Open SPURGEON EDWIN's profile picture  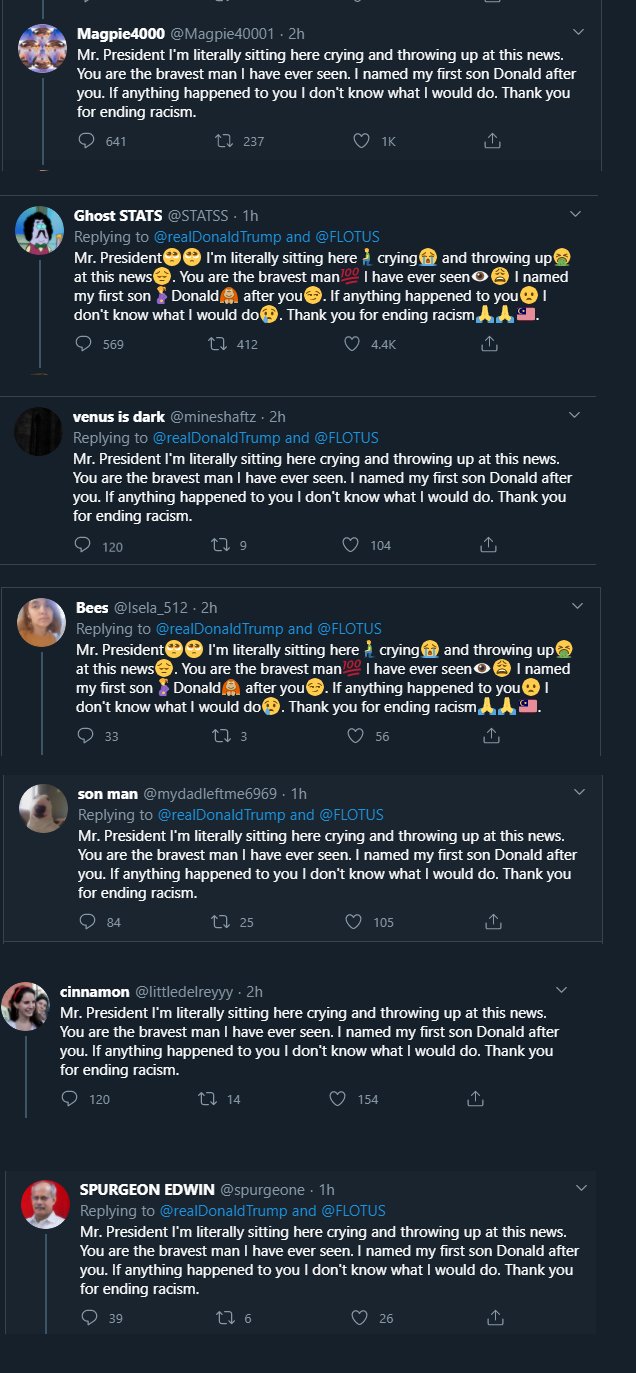point(46,1205)
